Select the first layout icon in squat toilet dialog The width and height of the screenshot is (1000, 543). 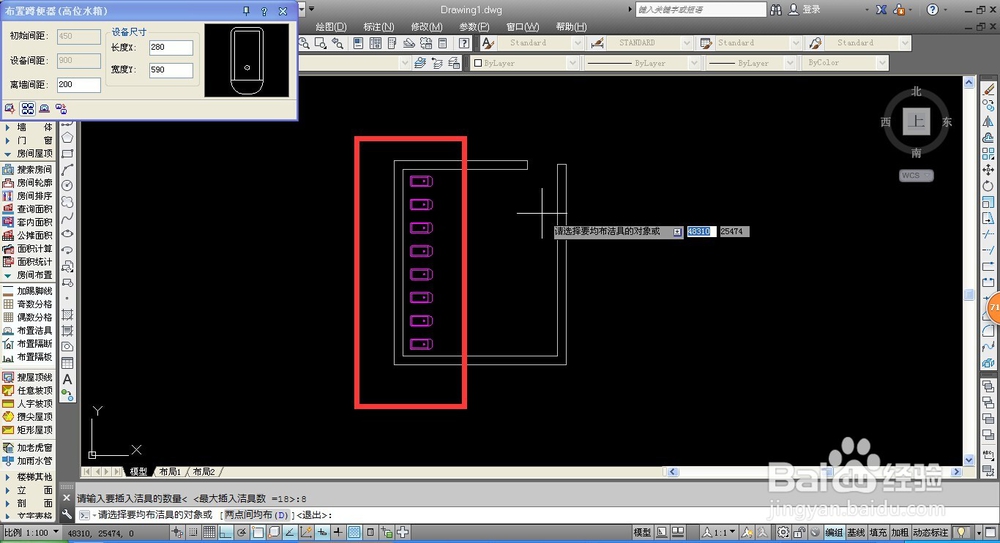(10, 108)
